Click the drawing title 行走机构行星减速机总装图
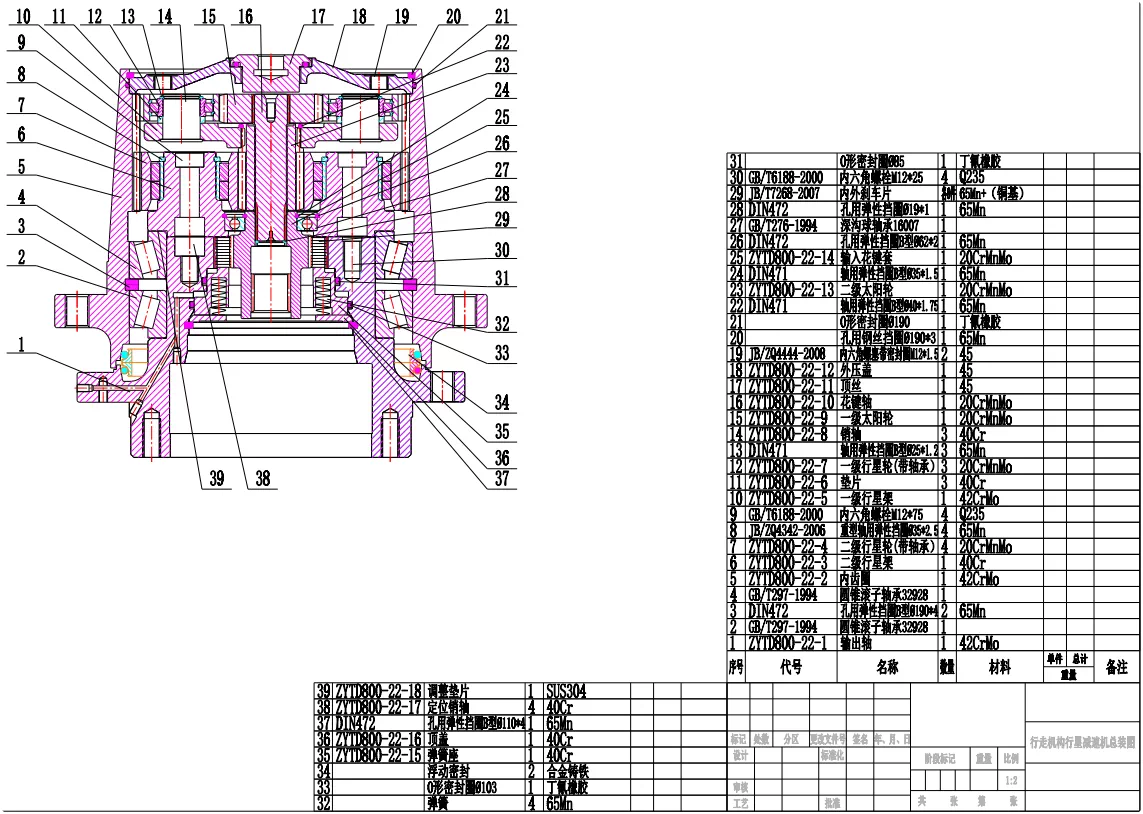Image resolution: width=1143 pixels, height=814 pixels. [1082, 742]
